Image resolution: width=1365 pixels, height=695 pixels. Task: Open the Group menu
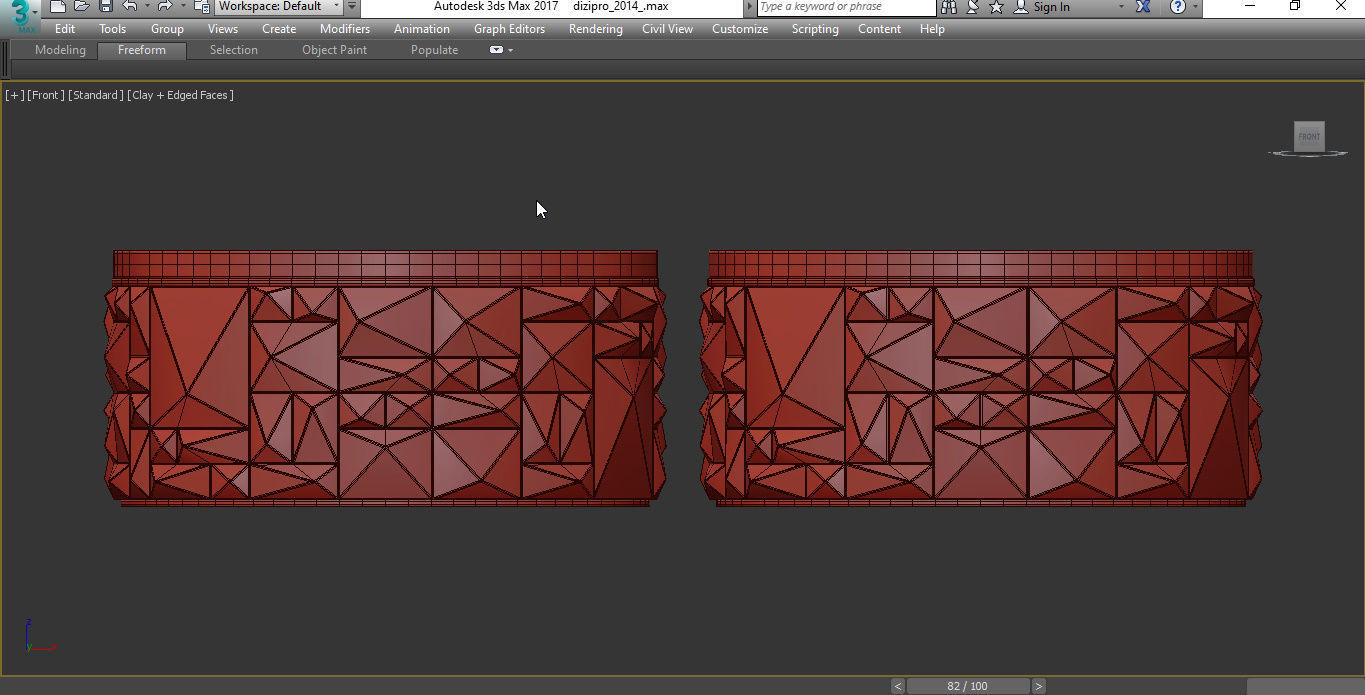coord(167,29)
